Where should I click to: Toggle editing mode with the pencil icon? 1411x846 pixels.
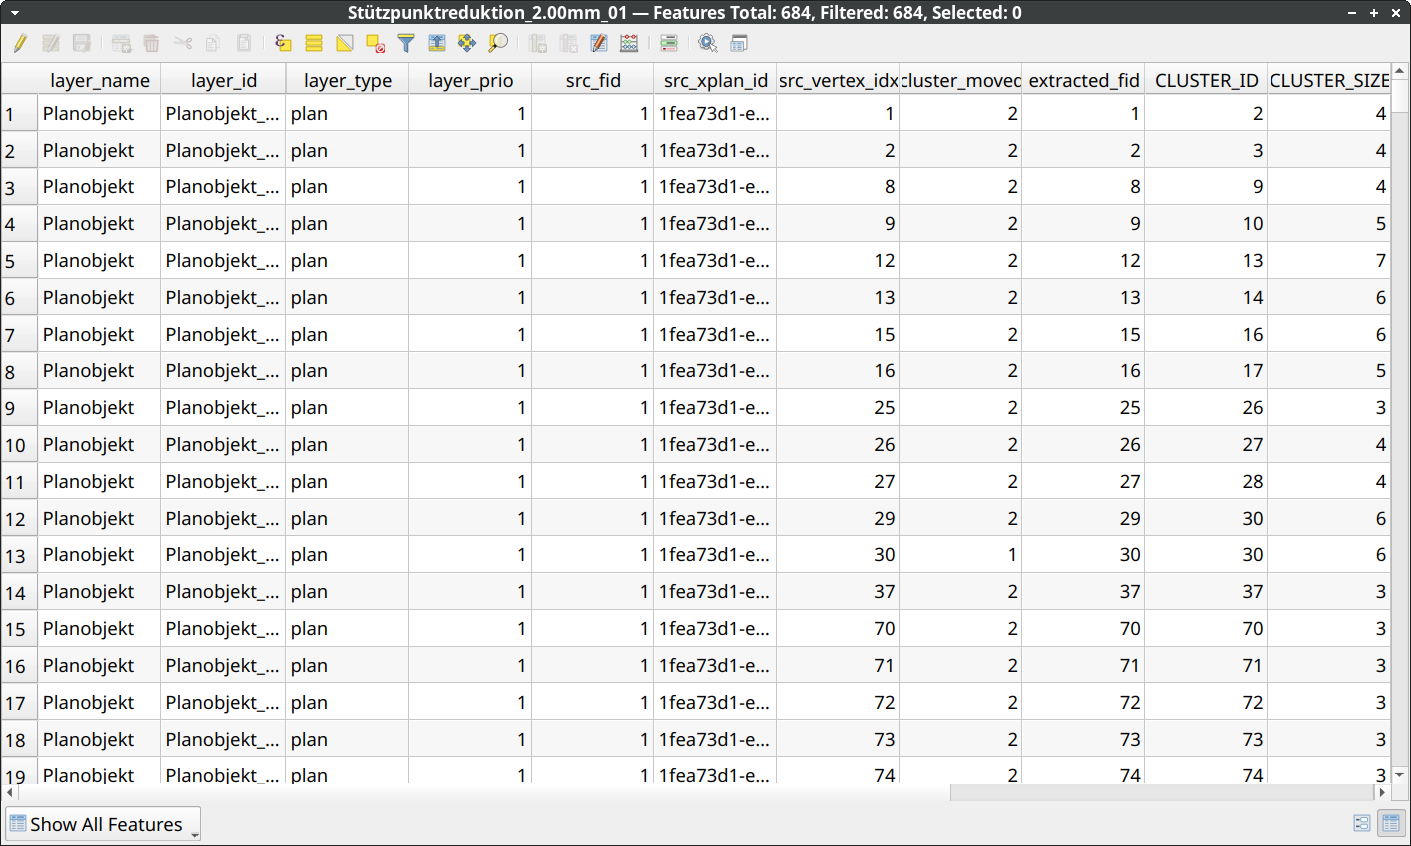pyautogui.click(x=20, y=43)
